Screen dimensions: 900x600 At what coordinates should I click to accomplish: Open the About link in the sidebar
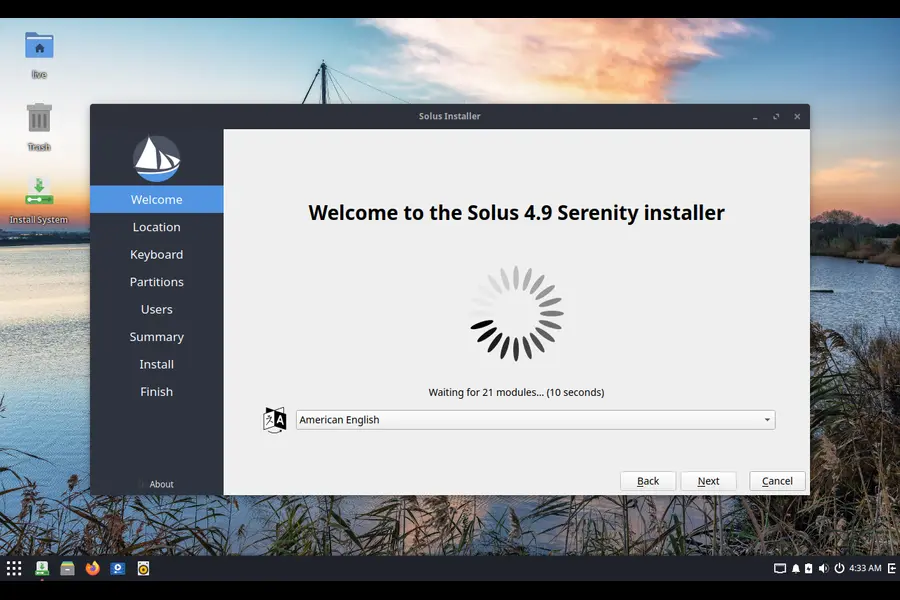coord(161,484)
